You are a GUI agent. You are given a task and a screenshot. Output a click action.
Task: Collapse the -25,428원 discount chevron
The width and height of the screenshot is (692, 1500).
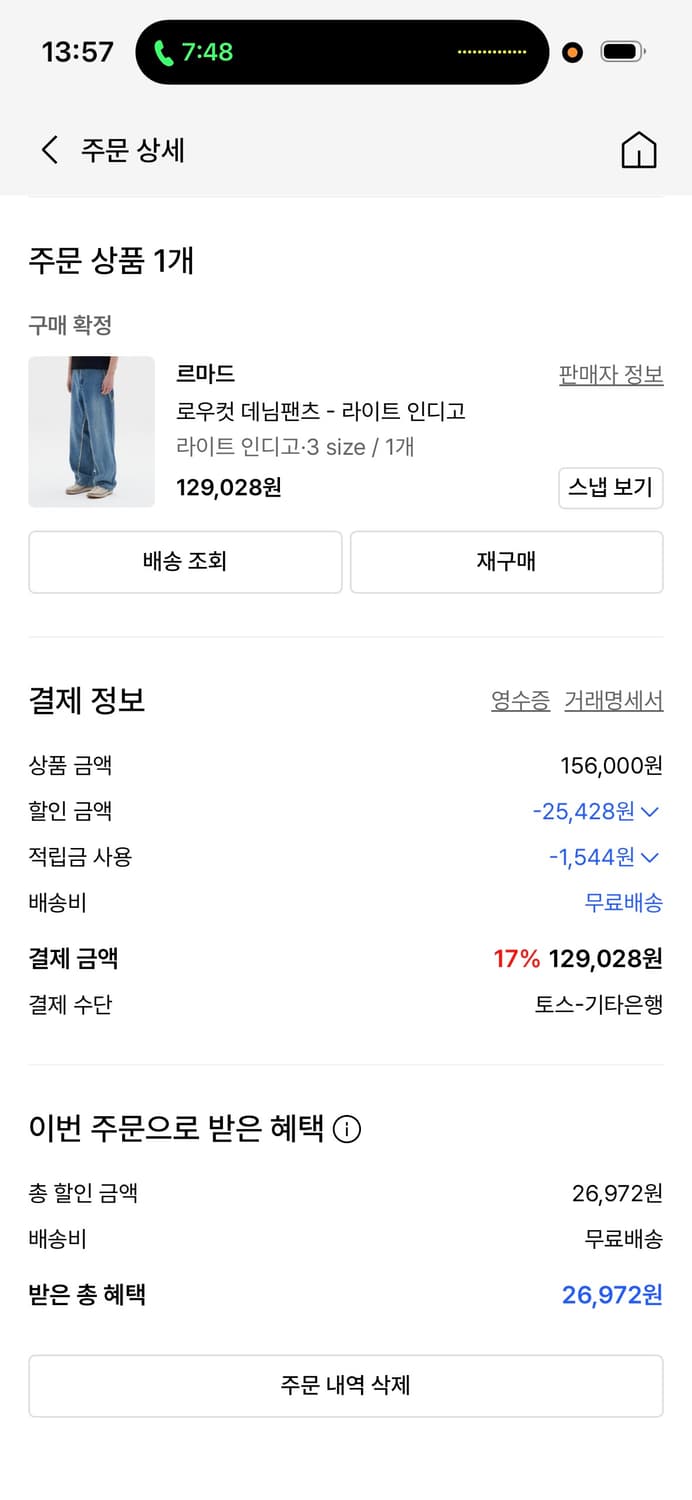pos(650,811)
